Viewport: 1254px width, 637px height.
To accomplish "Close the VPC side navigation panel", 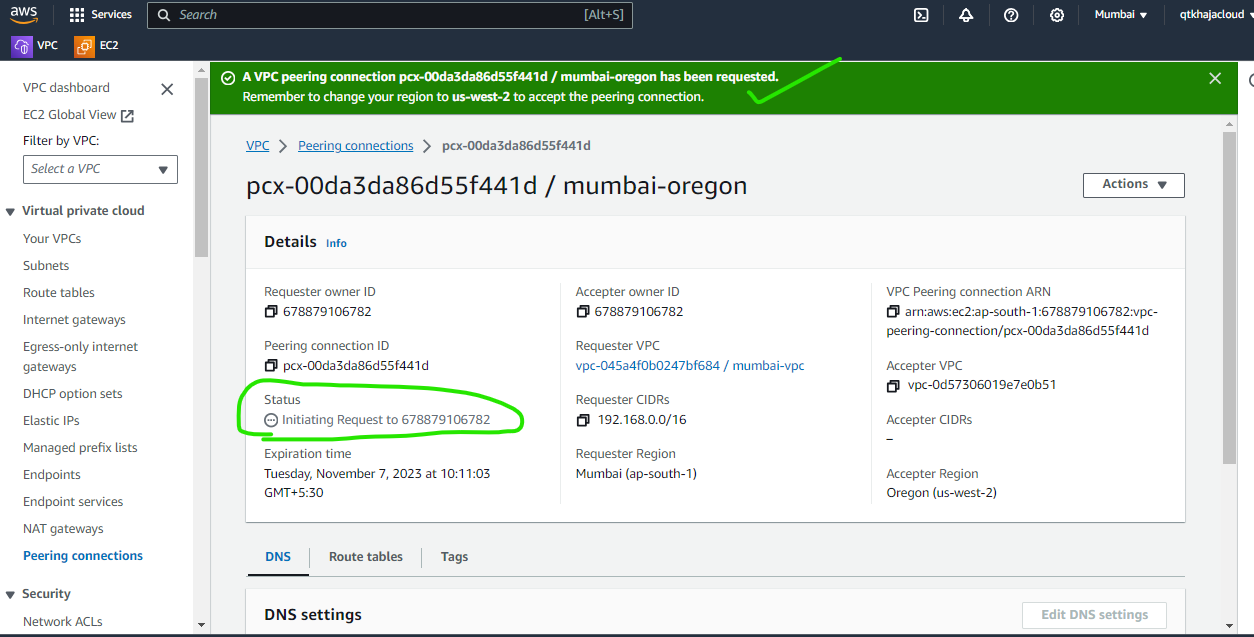I will pos(167,89).
